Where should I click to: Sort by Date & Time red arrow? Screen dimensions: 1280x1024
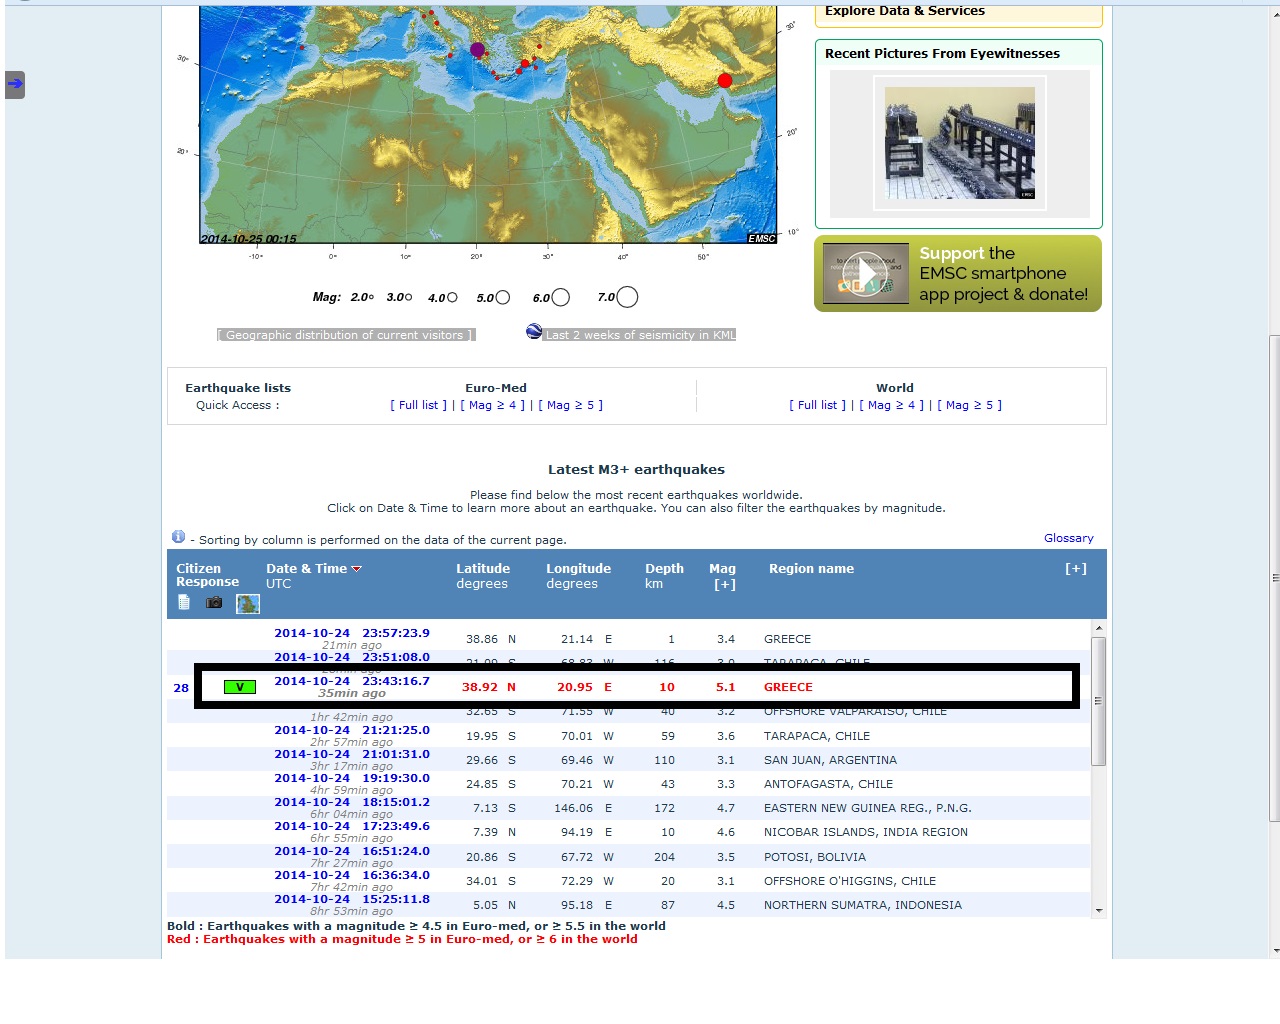pos(357,569)
